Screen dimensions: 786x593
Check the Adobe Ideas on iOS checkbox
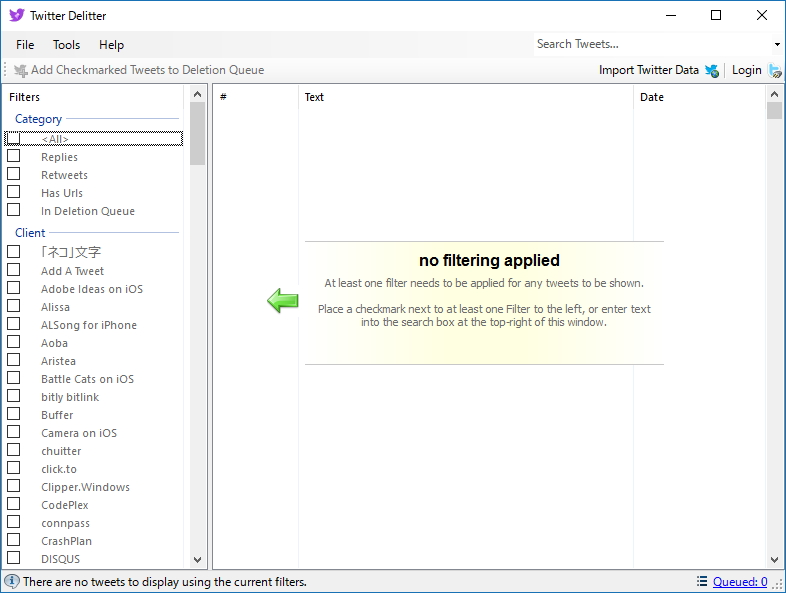(14, 288)
